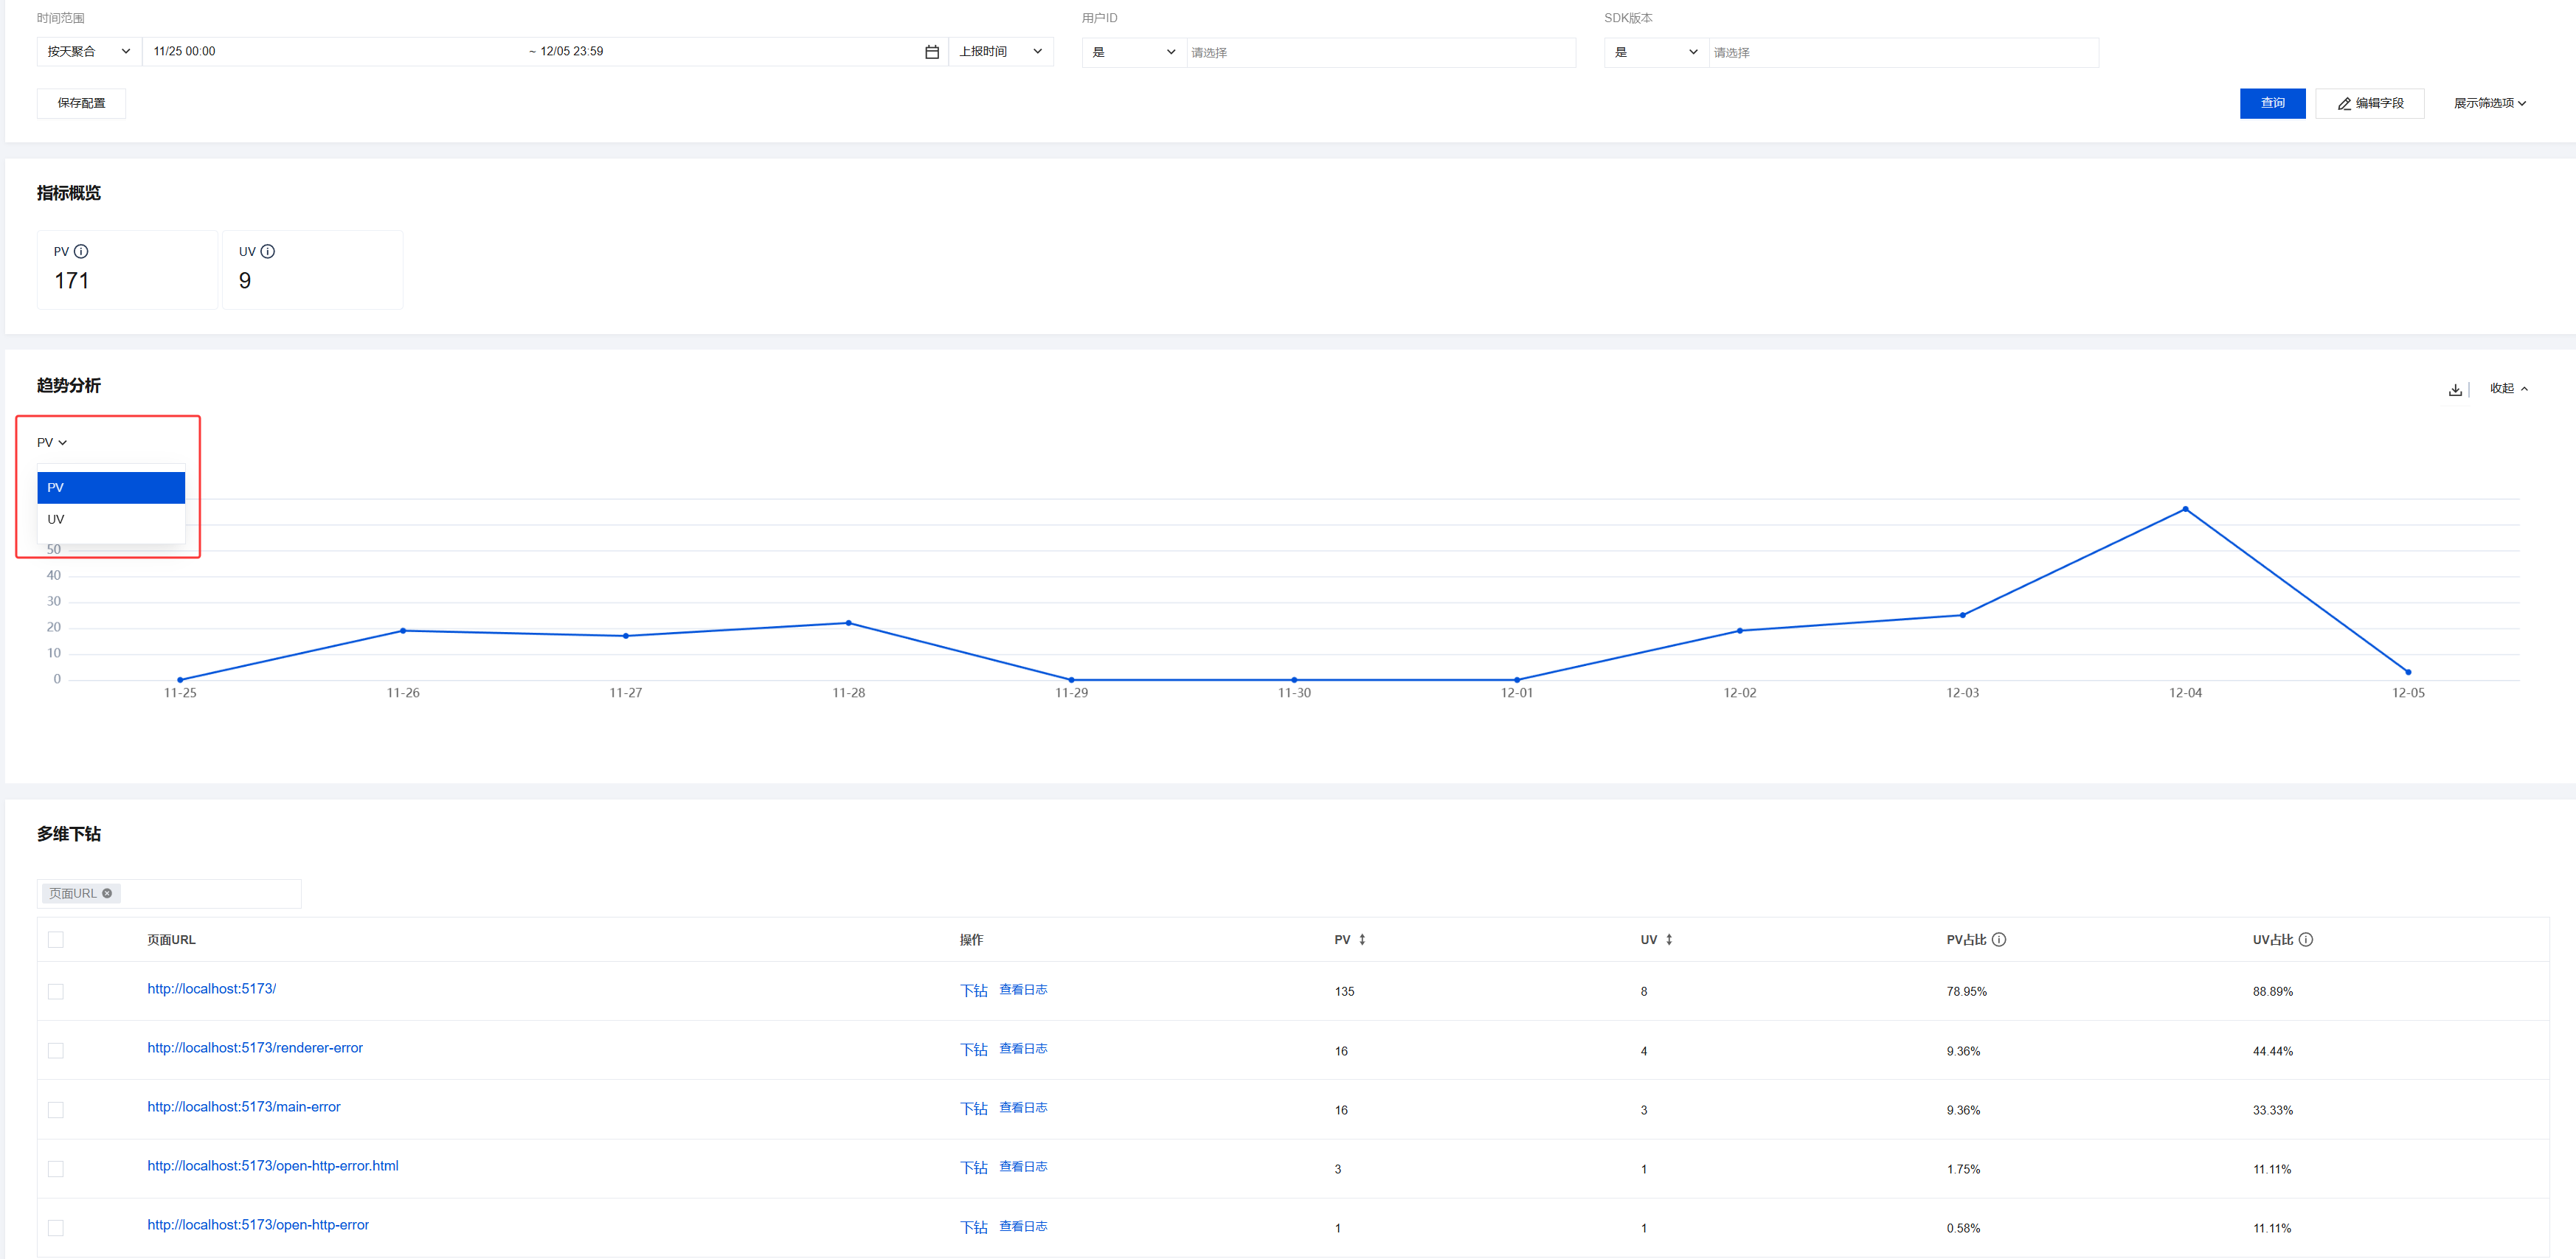Select PV option in metric dropdown
Image resolution: width=2576 pixels, height=1259 pixels.
(x=110, y=488)
